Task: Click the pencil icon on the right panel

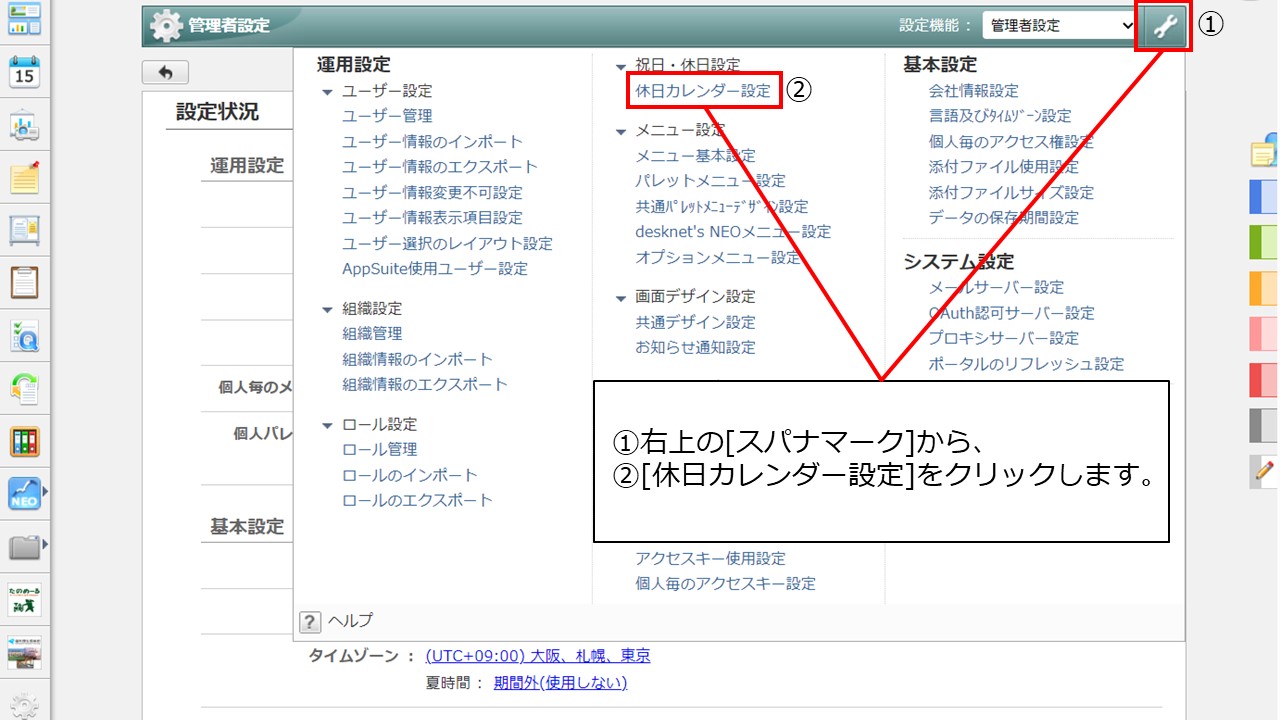Action: pos(1262,473)
